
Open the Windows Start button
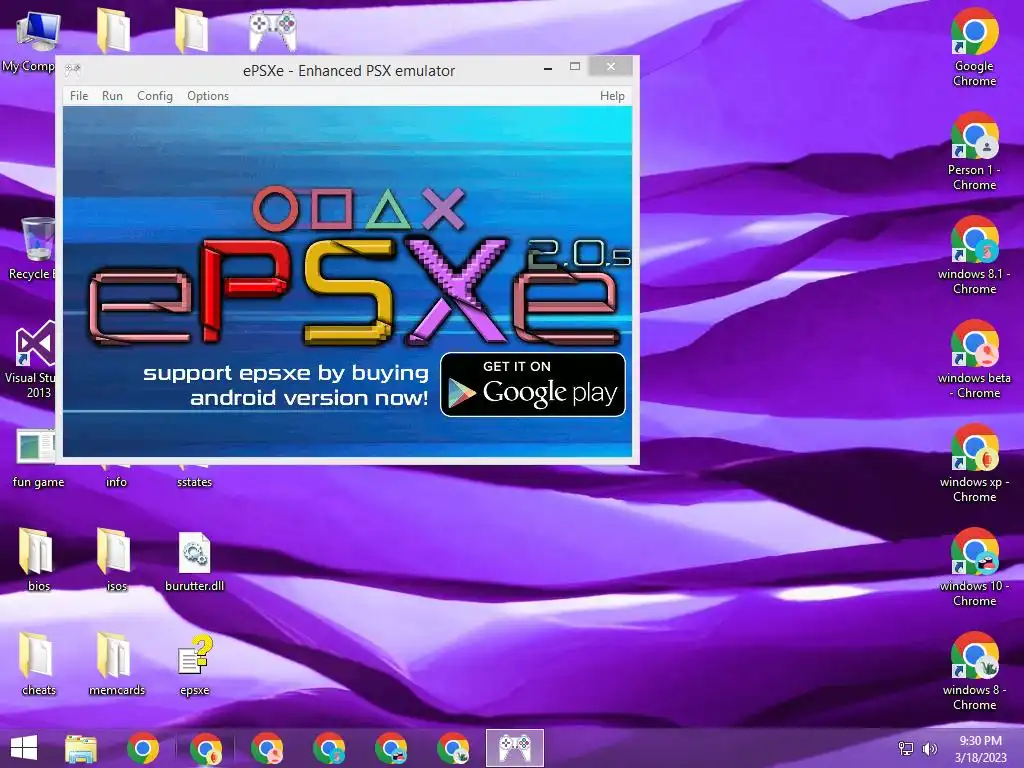pyautogui.click(x=24, y=748)
